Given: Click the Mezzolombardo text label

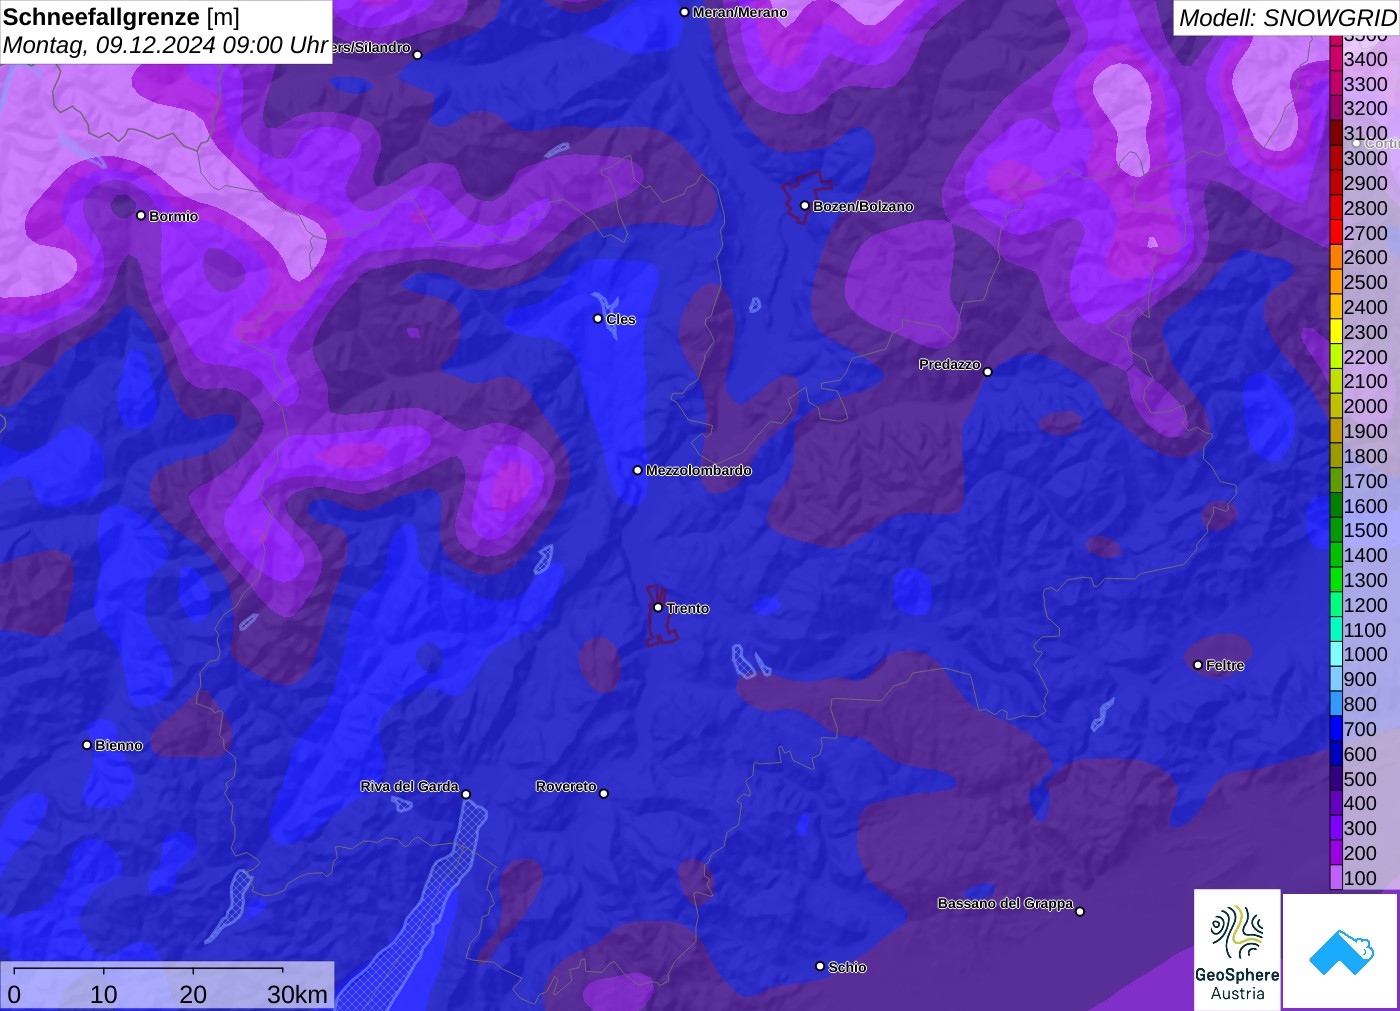Looking at the screenshot, I should tap(698, 470).
